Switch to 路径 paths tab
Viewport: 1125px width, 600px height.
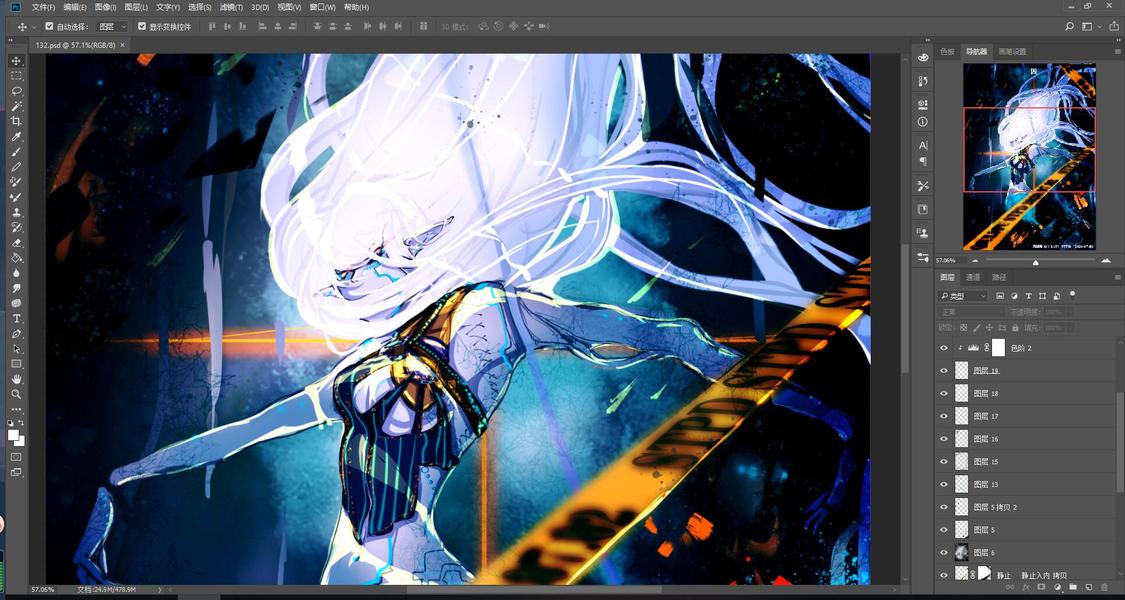[x=999, y=277]
